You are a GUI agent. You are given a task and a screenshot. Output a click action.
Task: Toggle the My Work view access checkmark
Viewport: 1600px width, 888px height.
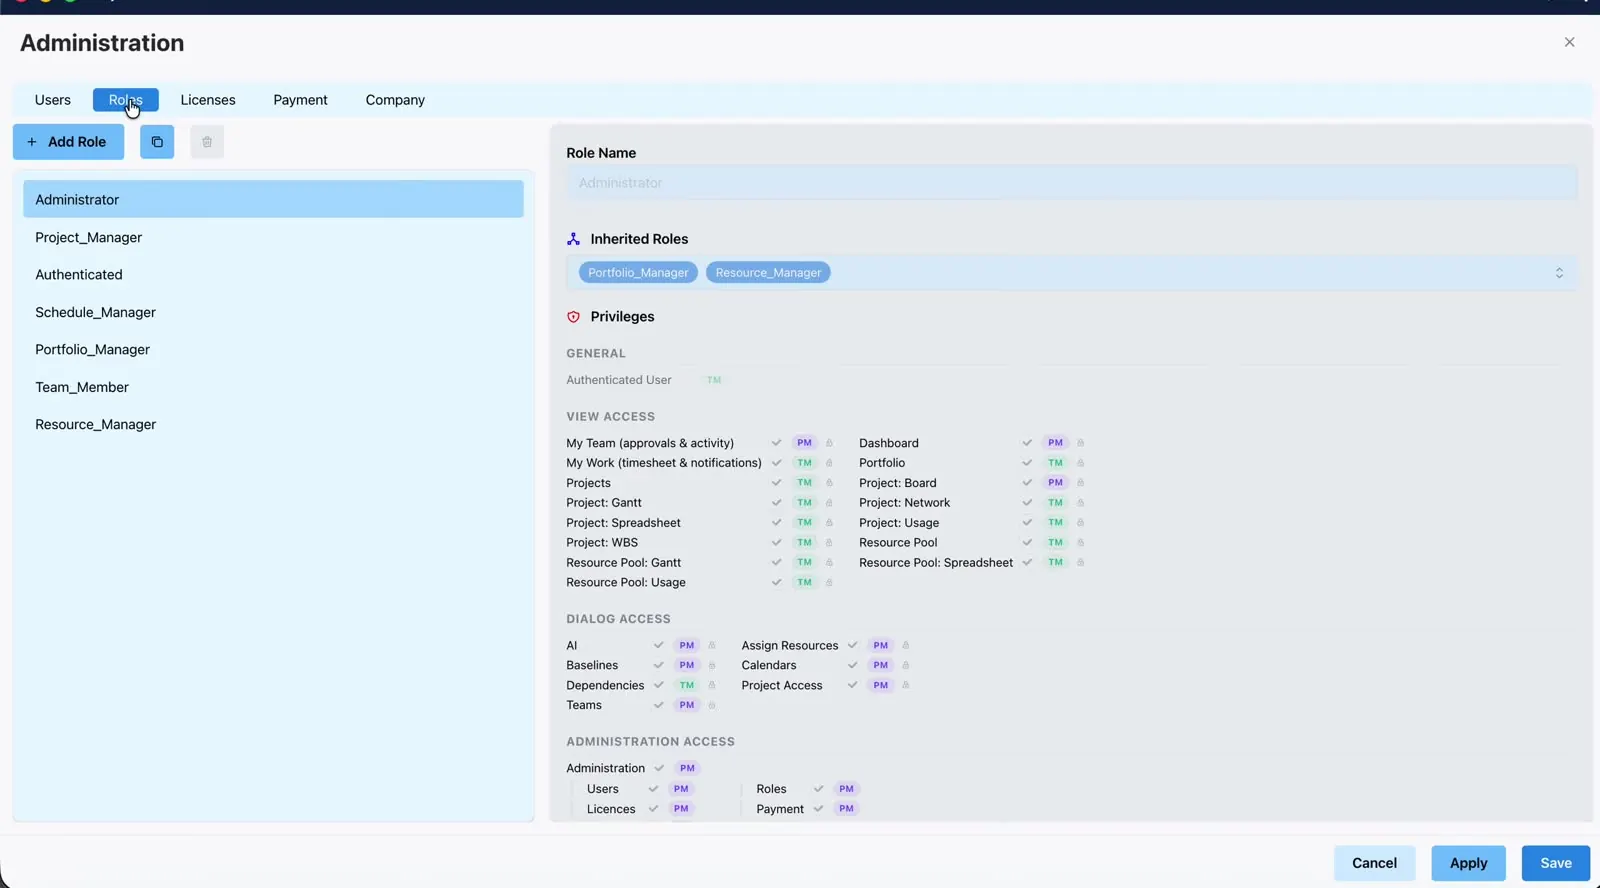click(x=776, y=463)
